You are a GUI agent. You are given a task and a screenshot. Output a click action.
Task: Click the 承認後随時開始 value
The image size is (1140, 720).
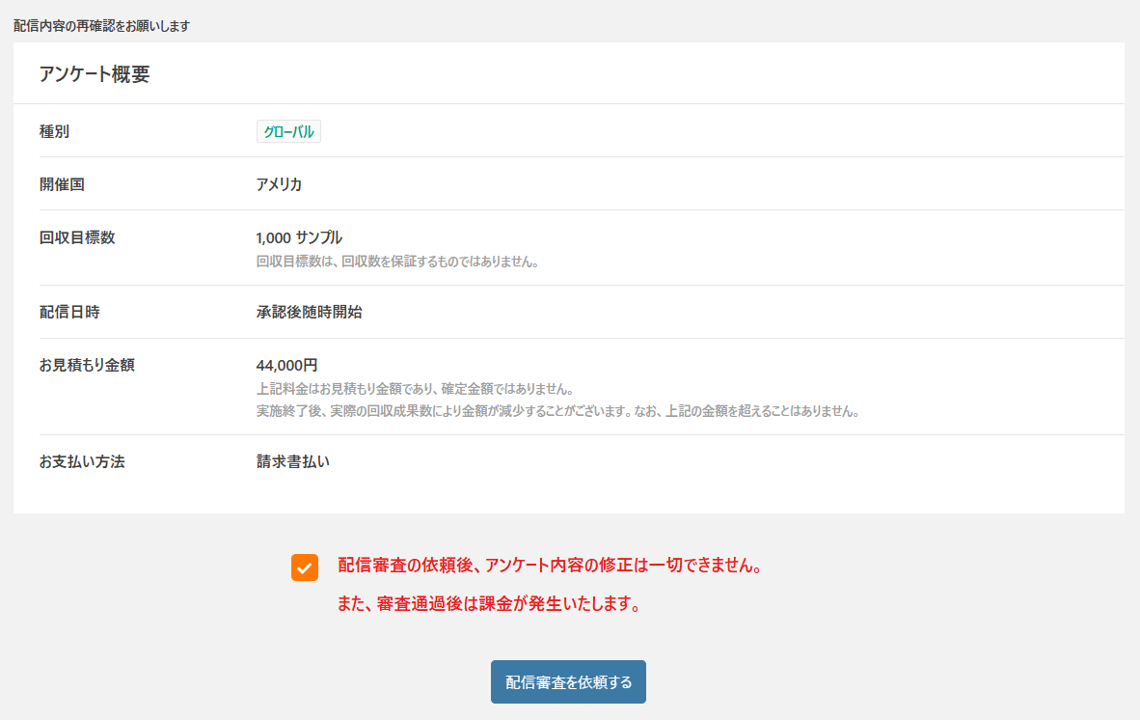(309, 312)
